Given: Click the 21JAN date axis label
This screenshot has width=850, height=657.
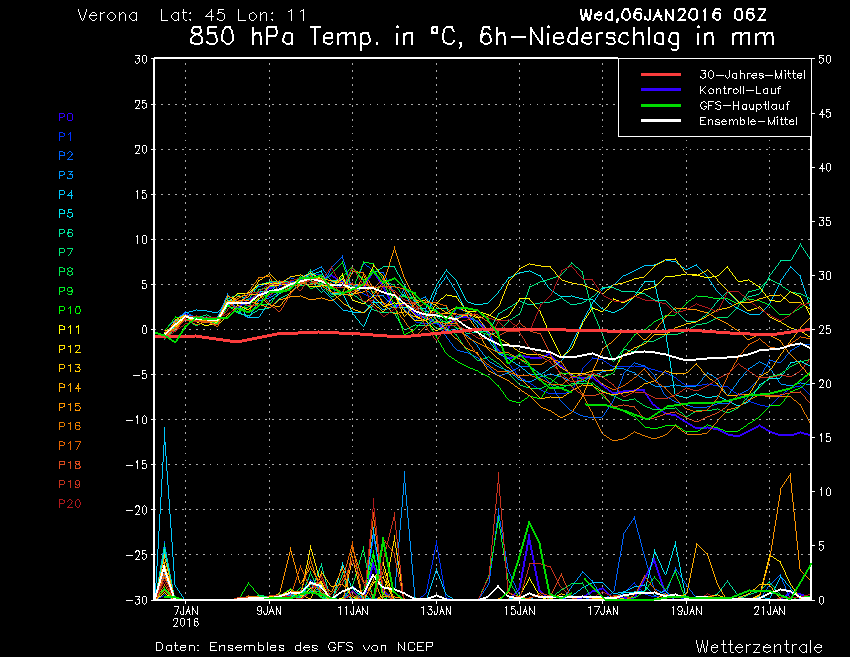Looking at the screenshot, I should point(770,608).
